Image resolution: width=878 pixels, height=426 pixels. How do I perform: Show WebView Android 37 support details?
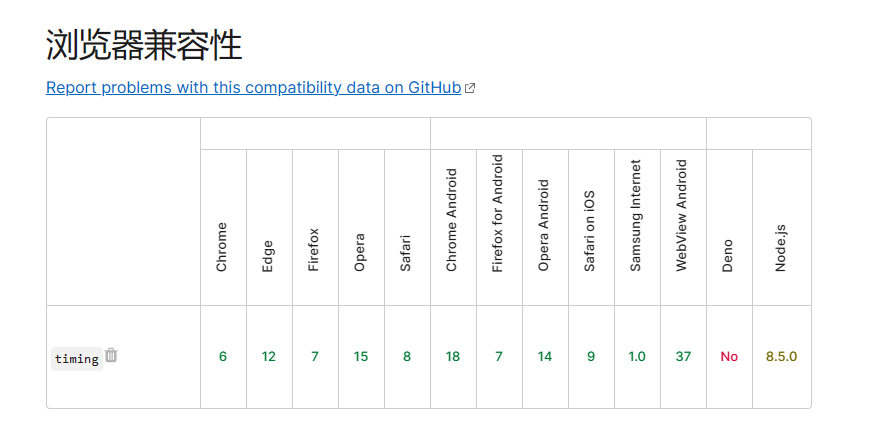pos(683,357)
